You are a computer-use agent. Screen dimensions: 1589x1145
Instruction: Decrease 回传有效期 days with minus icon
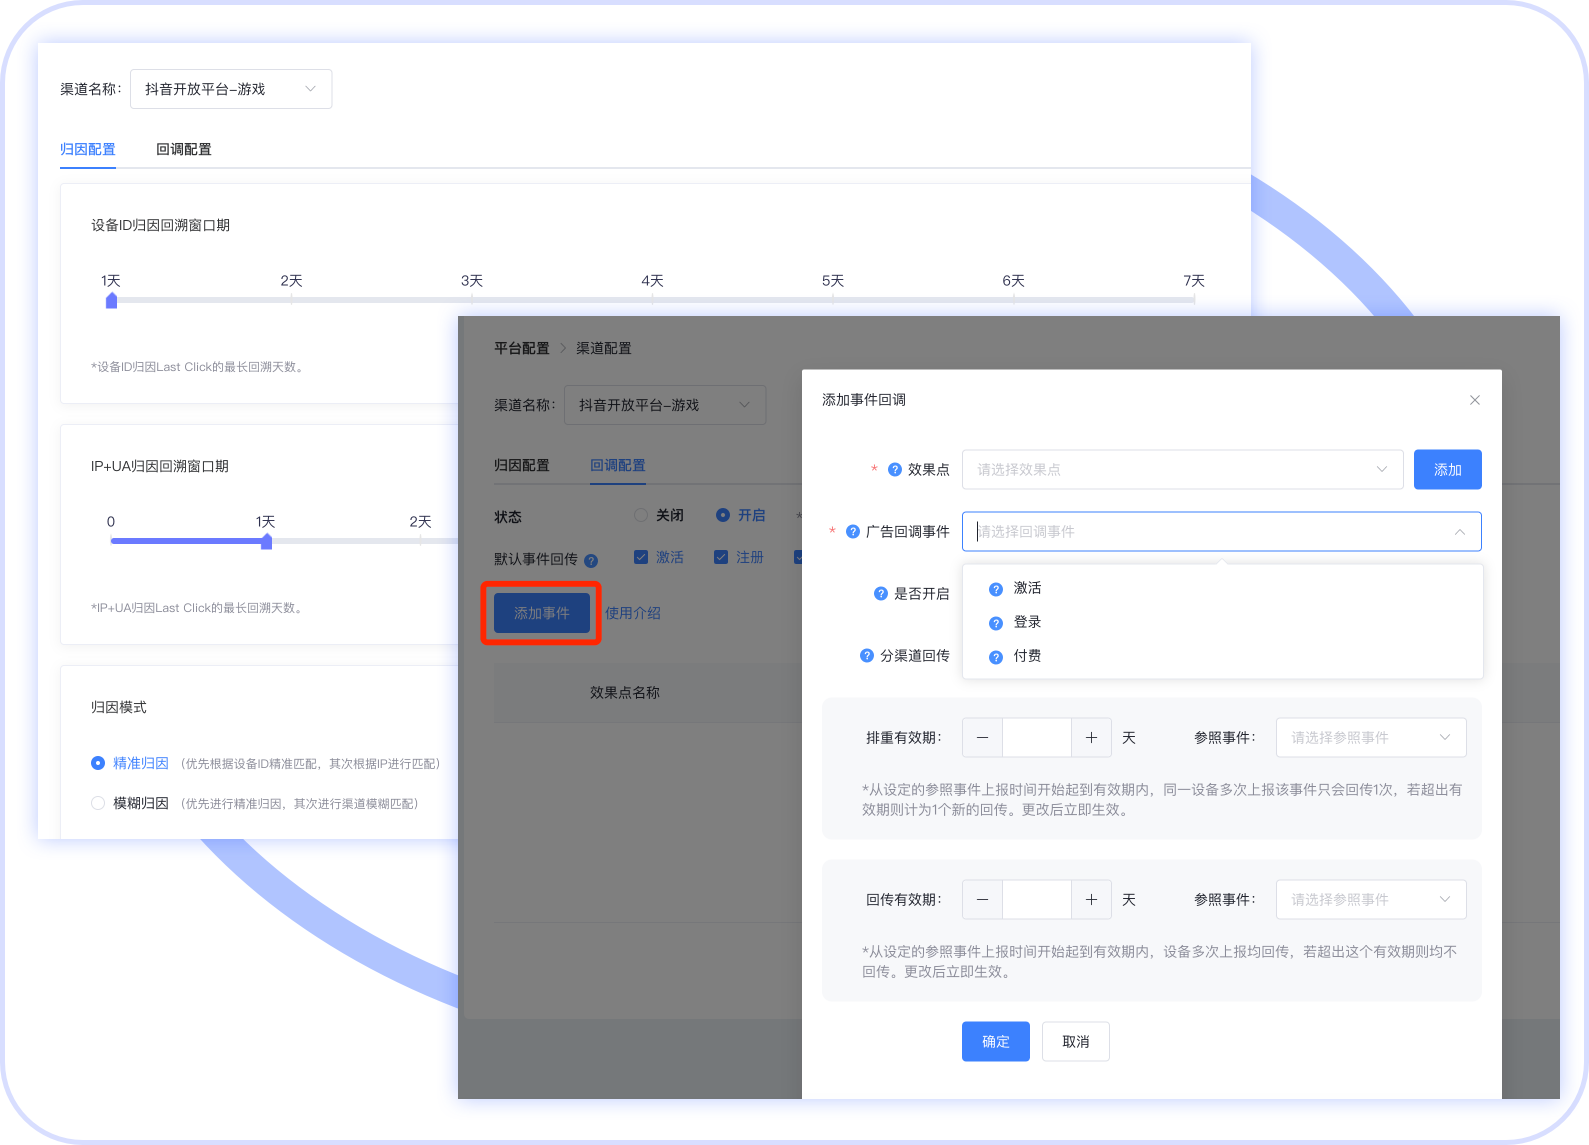pos(982,900)
